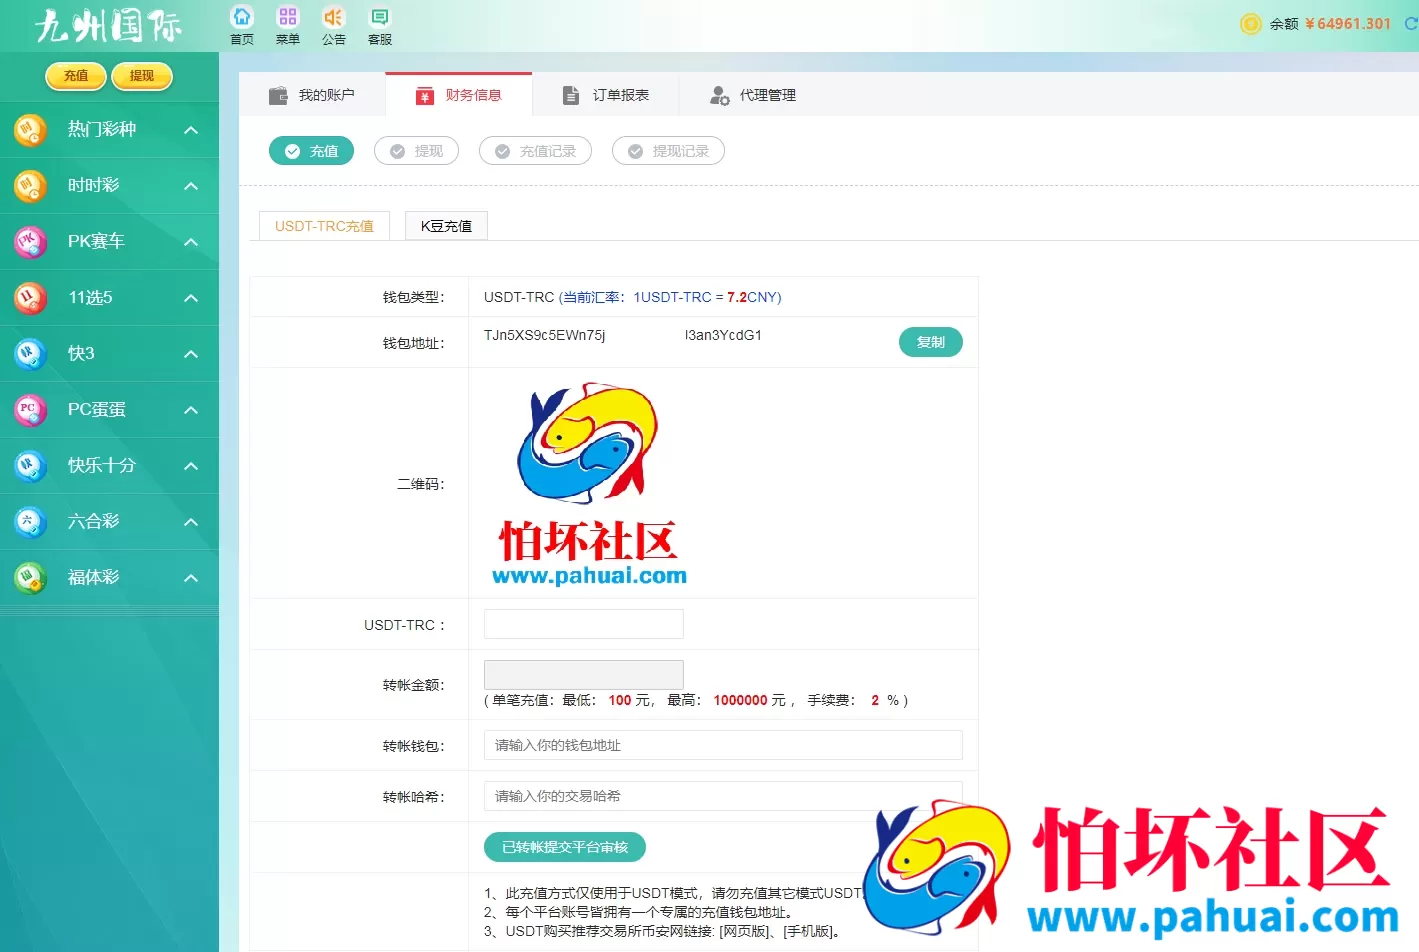Collapse the PC蛋蛋 sidebar chevron

pos(191,410)
